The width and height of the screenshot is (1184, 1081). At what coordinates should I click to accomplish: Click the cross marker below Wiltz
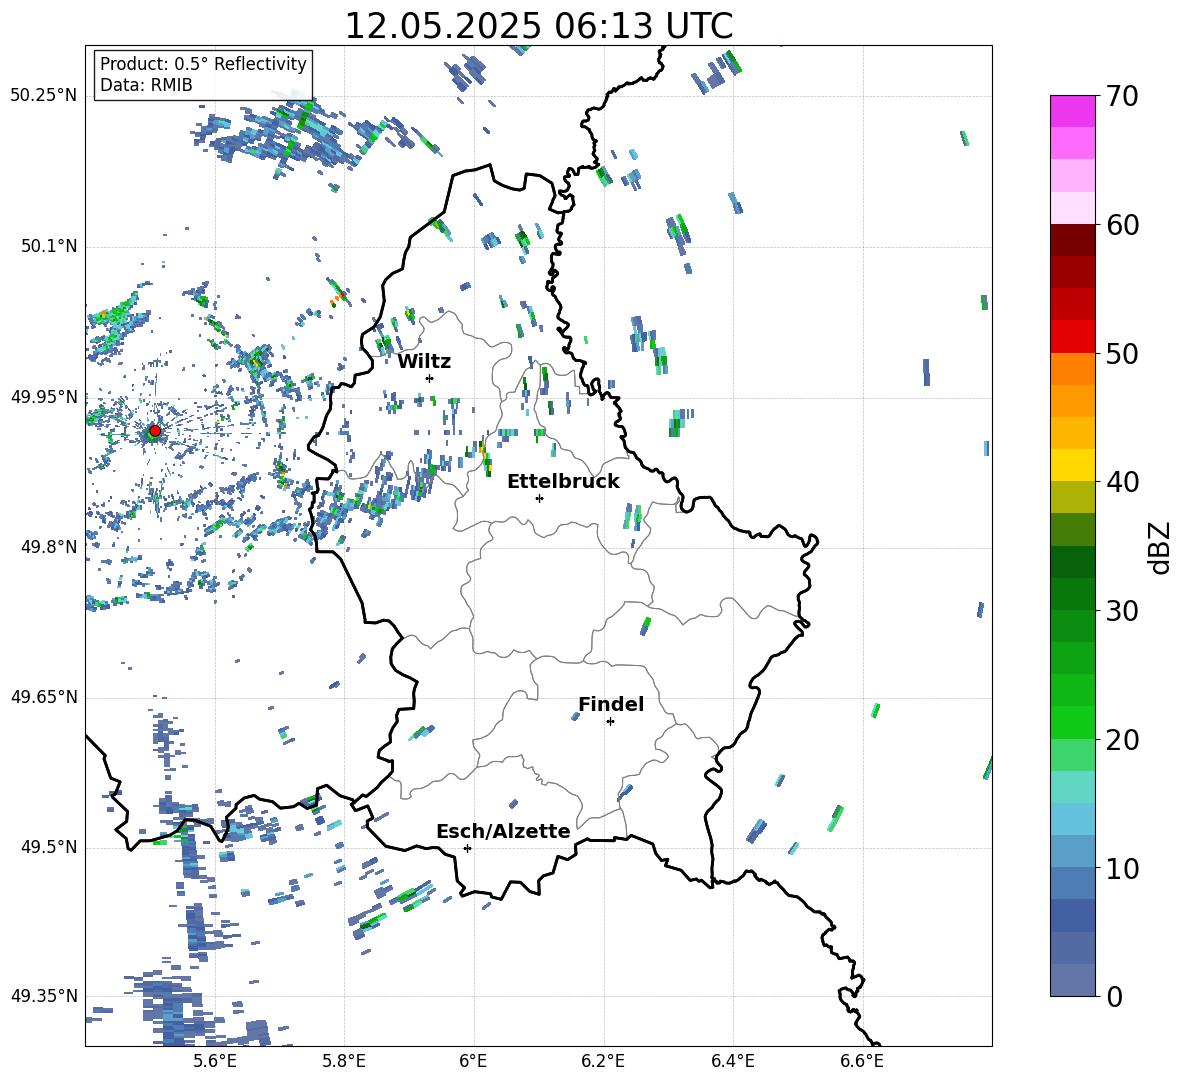[x=430, y=378]
